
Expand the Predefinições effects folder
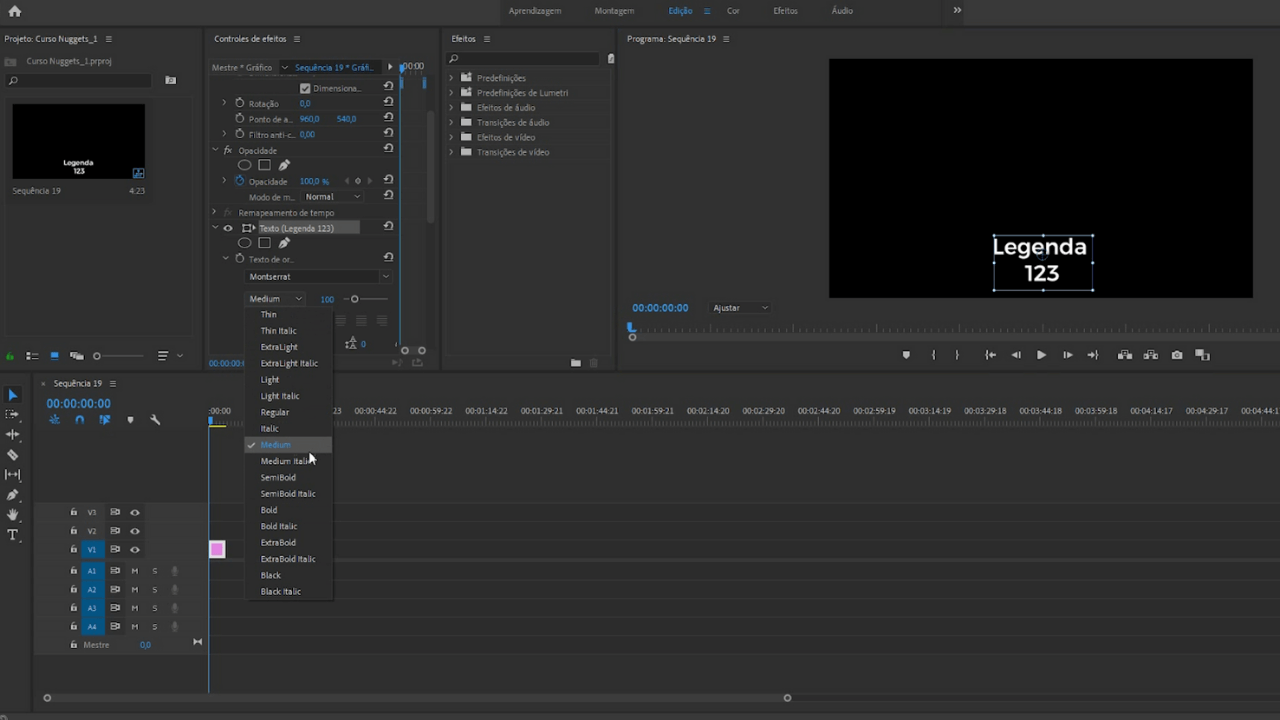451,78
